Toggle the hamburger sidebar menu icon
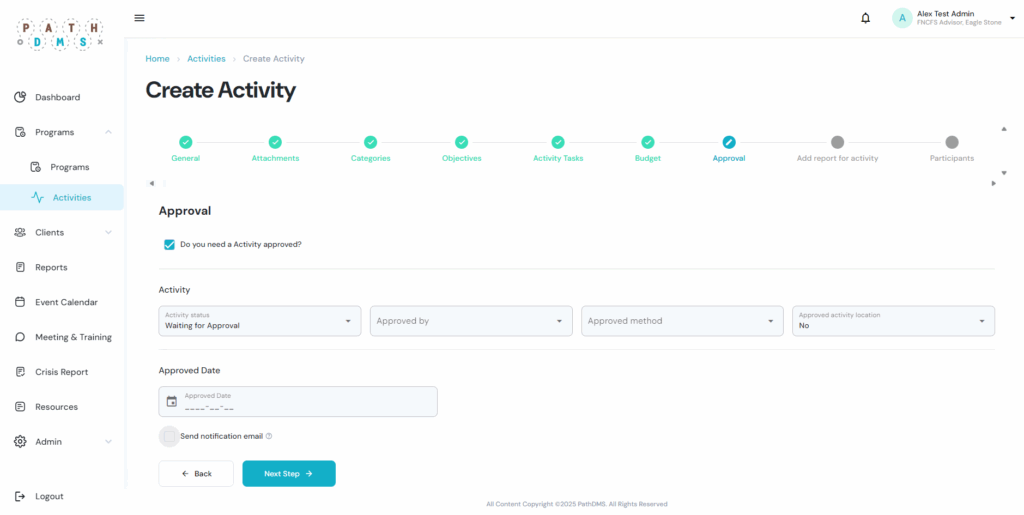 click(x=139, y=18)
